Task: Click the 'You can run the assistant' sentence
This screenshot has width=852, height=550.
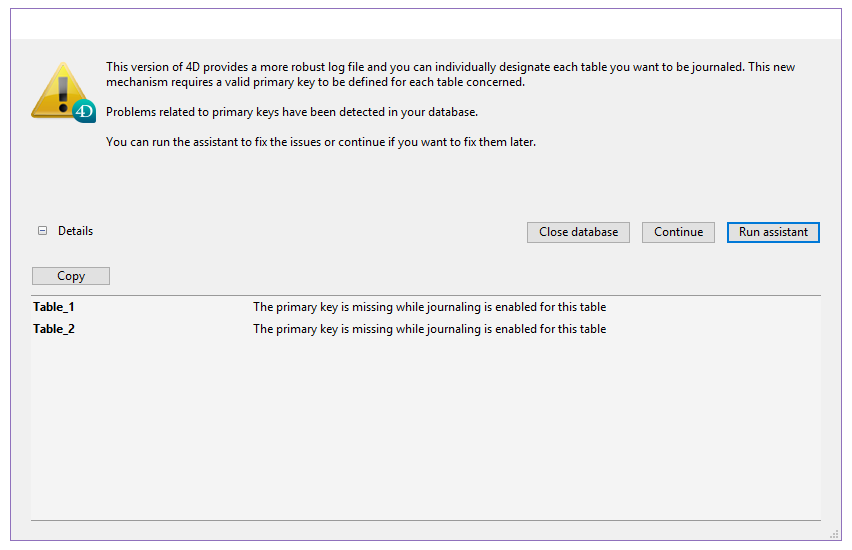Action: (x=321, y=142)
